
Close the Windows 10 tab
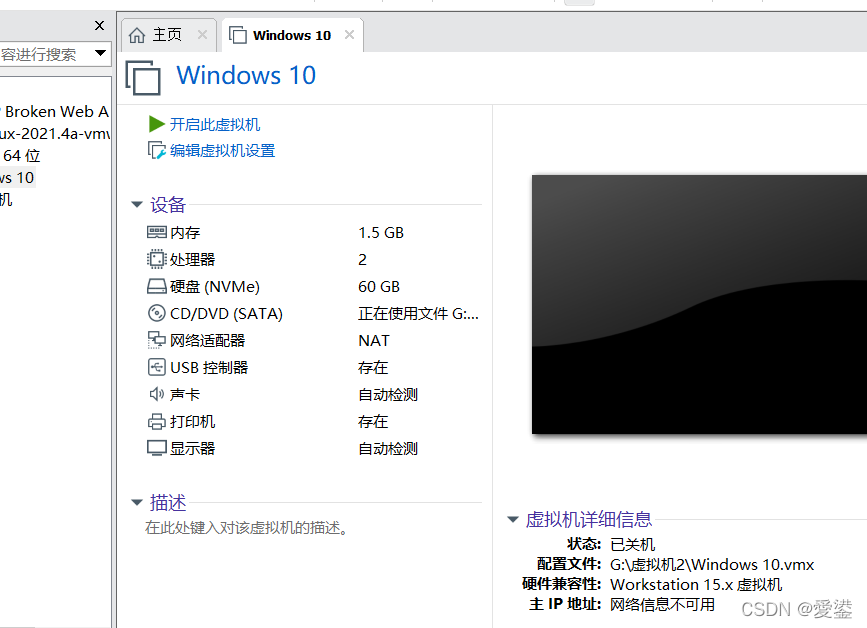[x=349, y=35]
